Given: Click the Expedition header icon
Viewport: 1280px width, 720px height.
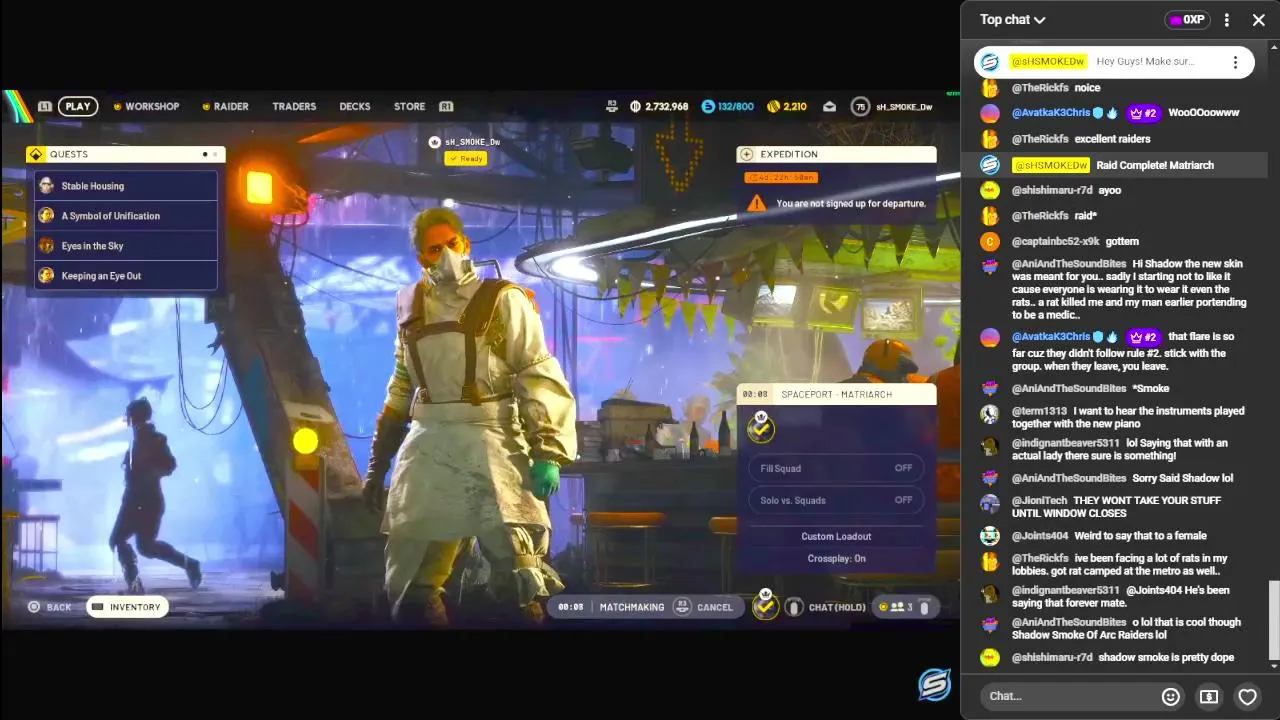Looking at the screenshot, I should click(x=746, y=154).
